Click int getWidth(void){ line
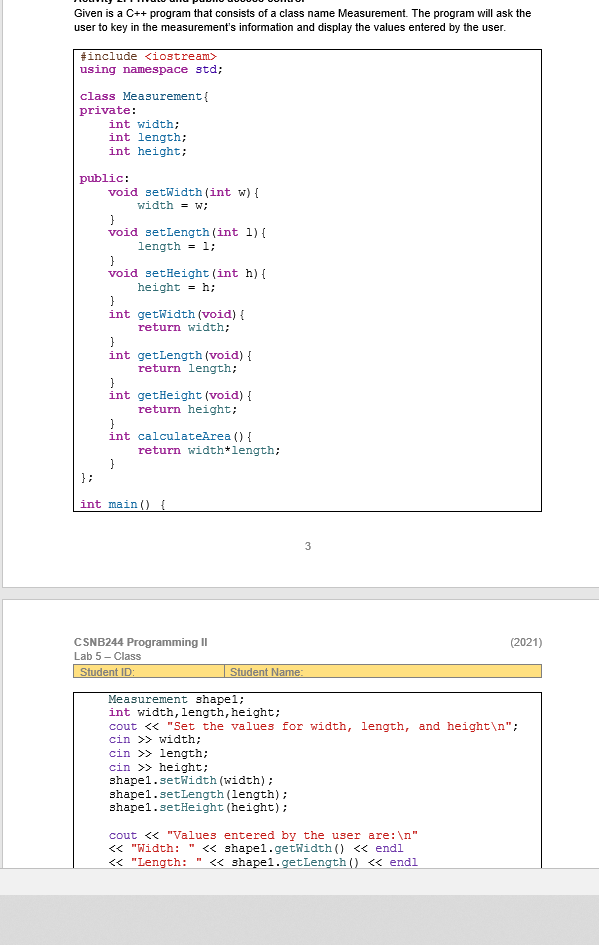Image resolution: width=599 pixels, height=945 pixels. (x=177, y=315)
